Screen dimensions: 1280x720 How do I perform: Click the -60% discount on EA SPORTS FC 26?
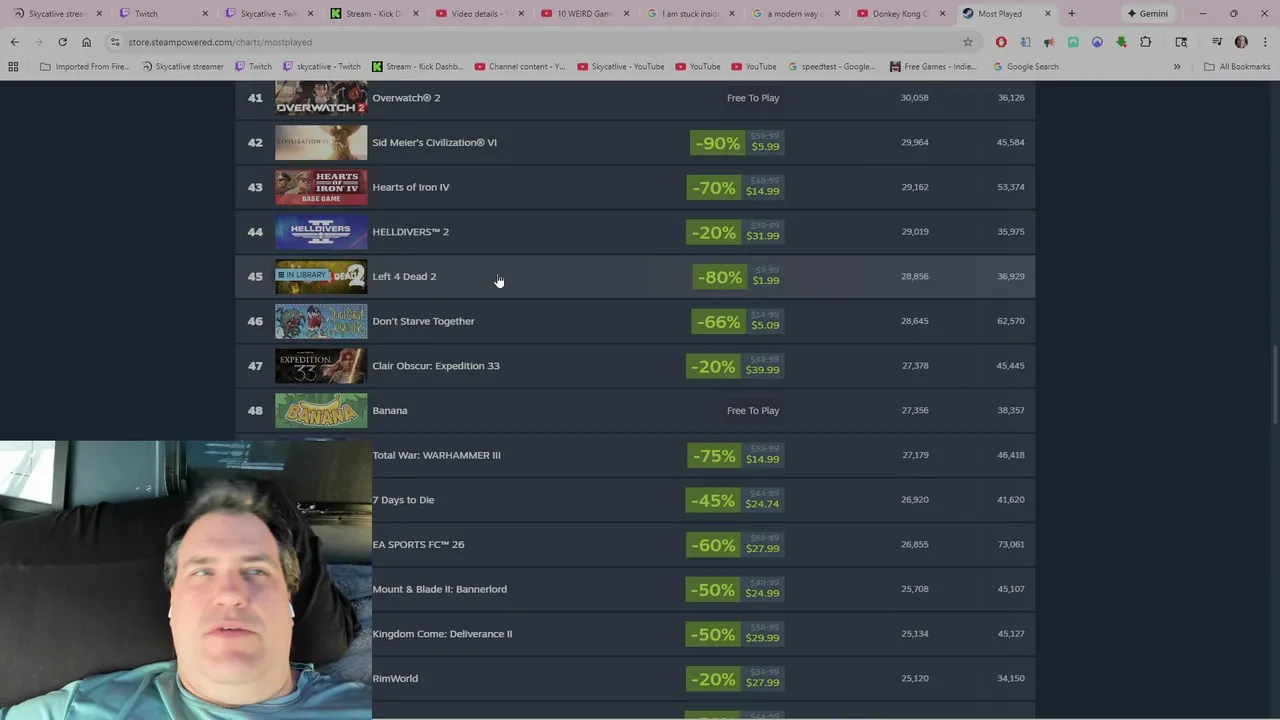[714, 545]
